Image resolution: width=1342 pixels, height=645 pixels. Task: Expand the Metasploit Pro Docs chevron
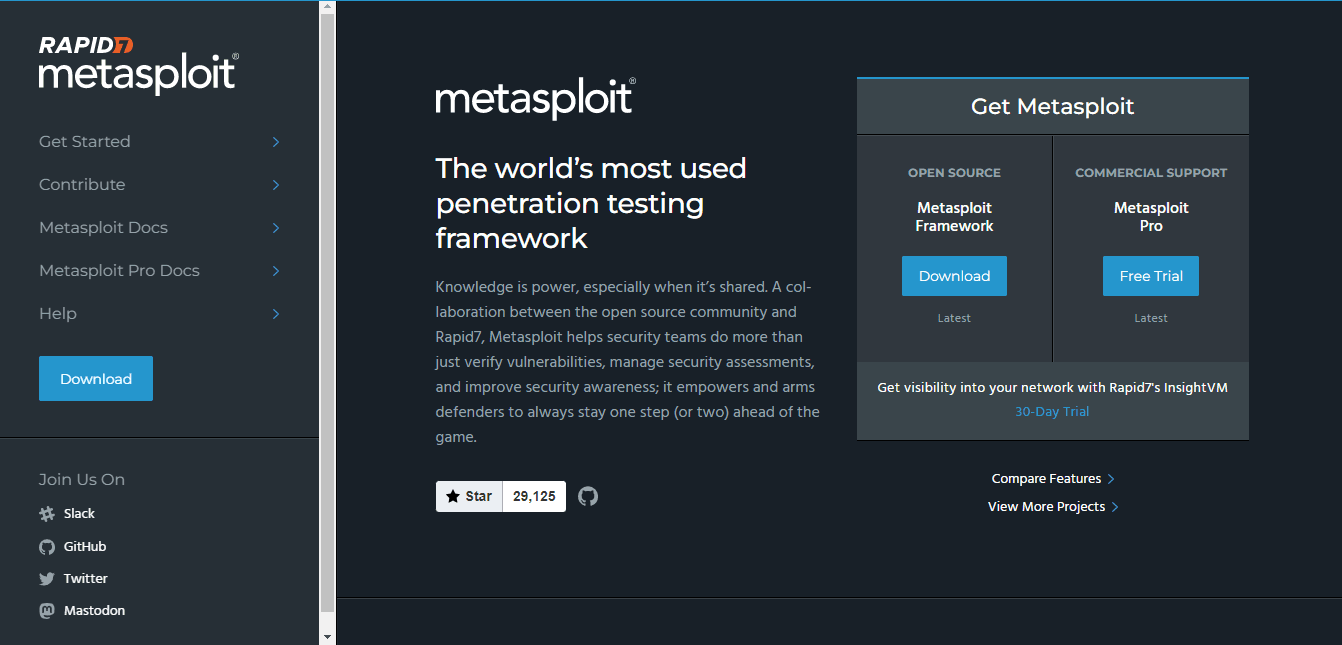coord(276,271)
